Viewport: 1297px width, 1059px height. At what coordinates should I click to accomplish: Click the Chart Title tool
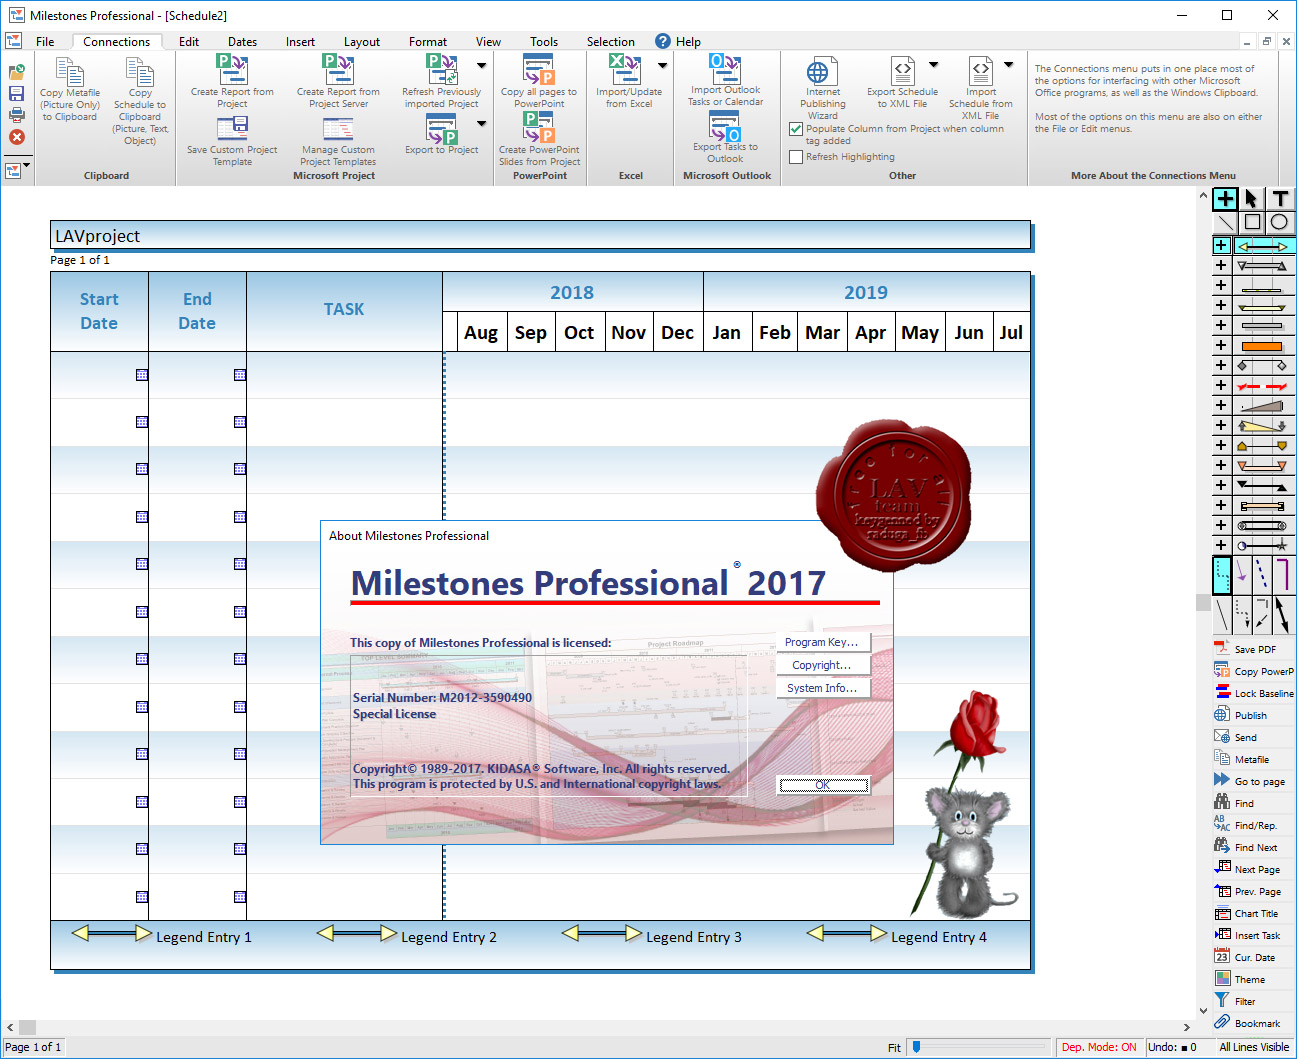[1253, 913]
